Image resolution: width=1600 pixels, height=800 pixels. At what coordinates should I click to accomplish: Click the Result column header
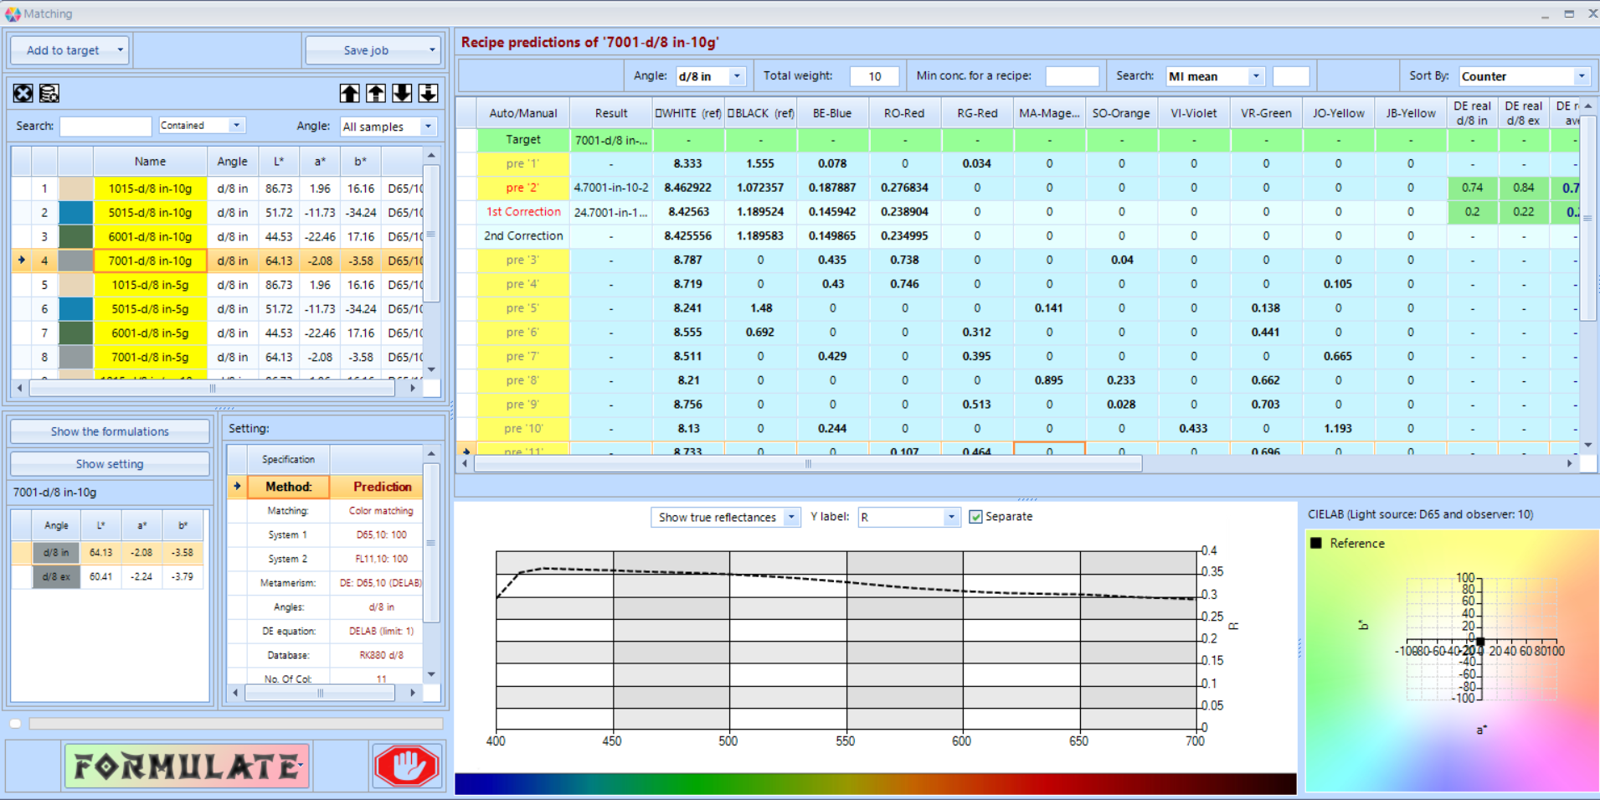[611, 113]
